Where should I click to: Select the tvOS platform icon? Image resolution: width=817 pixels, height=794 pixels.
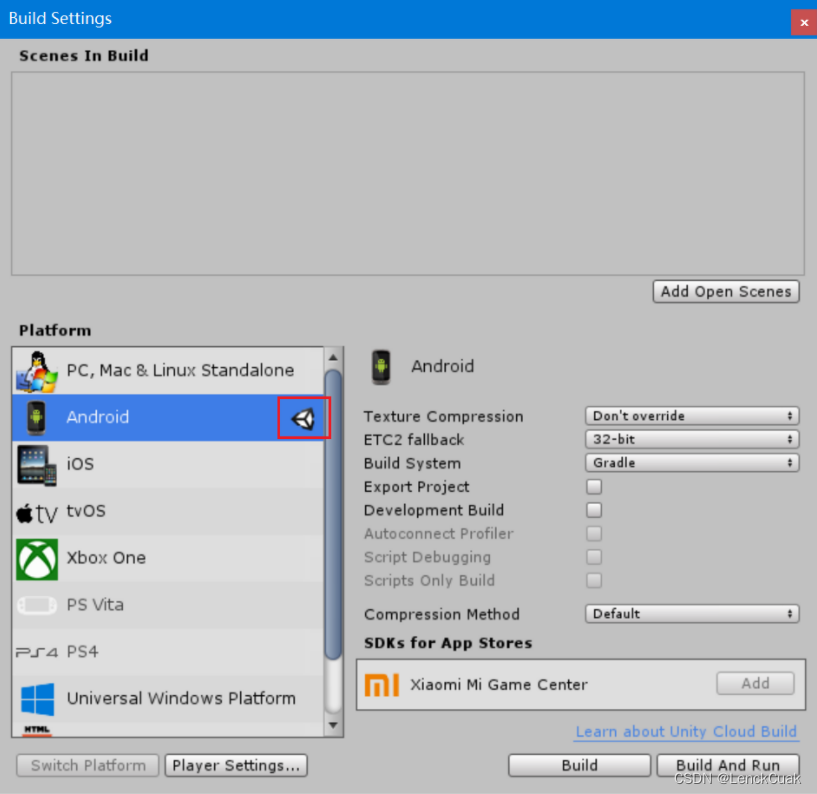tap(37, 511)
